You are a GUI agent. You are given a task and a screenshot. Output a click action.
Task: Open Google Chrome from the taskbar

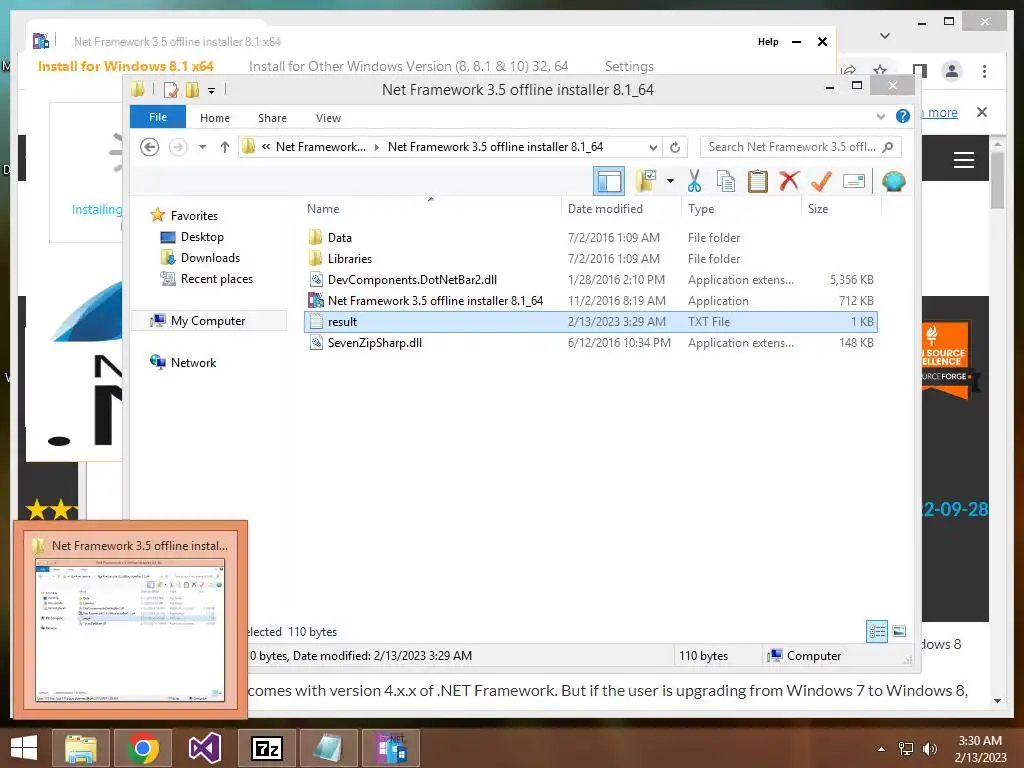click(142, 748)
